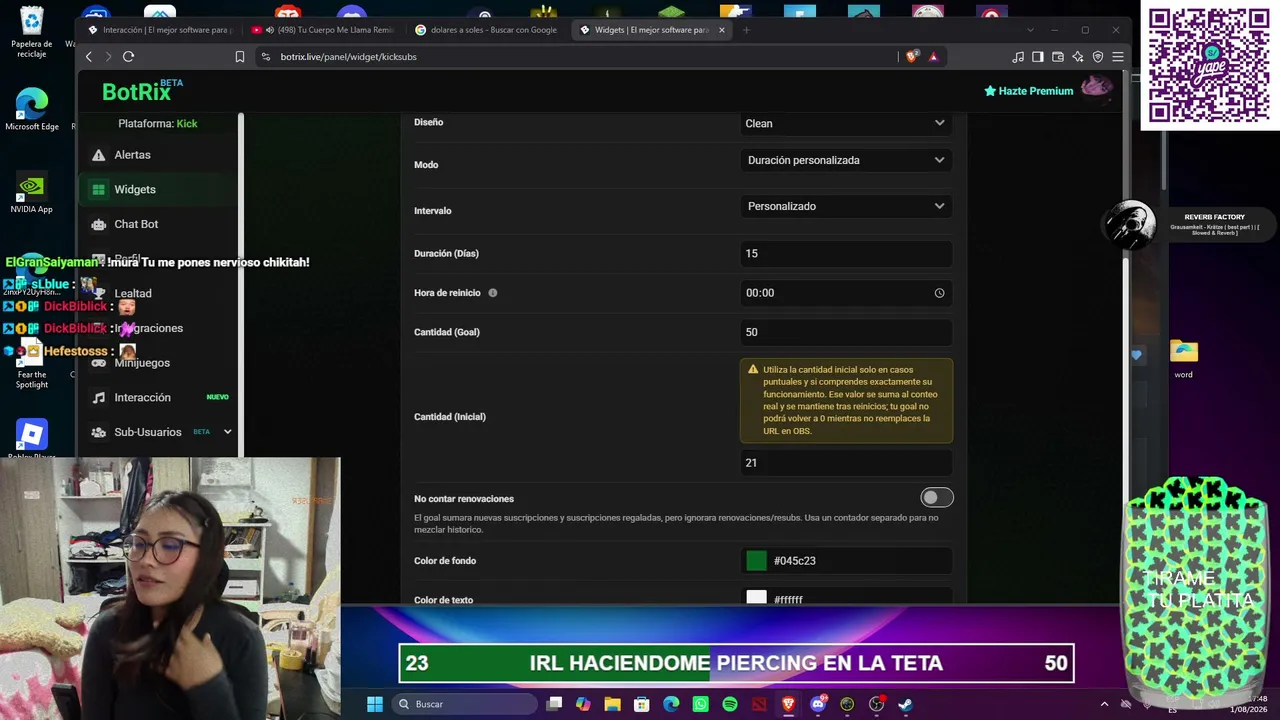
Task: Switch to the Tu Cuerpo Me Llama tab
Action: pyautogui.click(x=325, y=30)
